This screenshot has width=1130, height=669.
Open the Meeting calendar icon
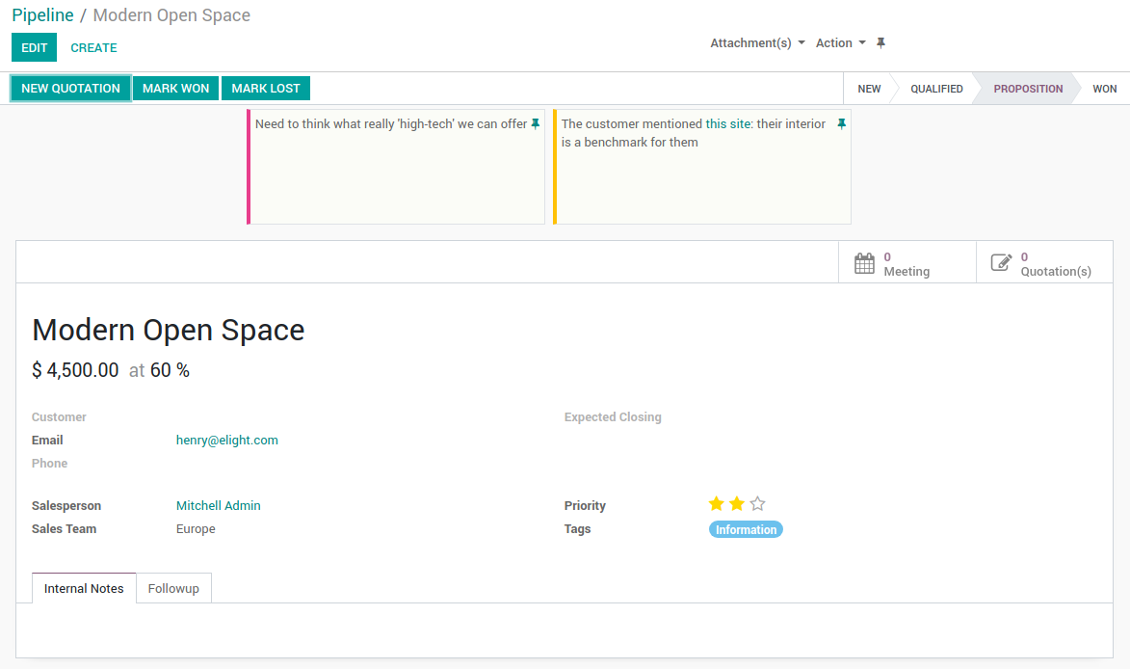(864, 263)
